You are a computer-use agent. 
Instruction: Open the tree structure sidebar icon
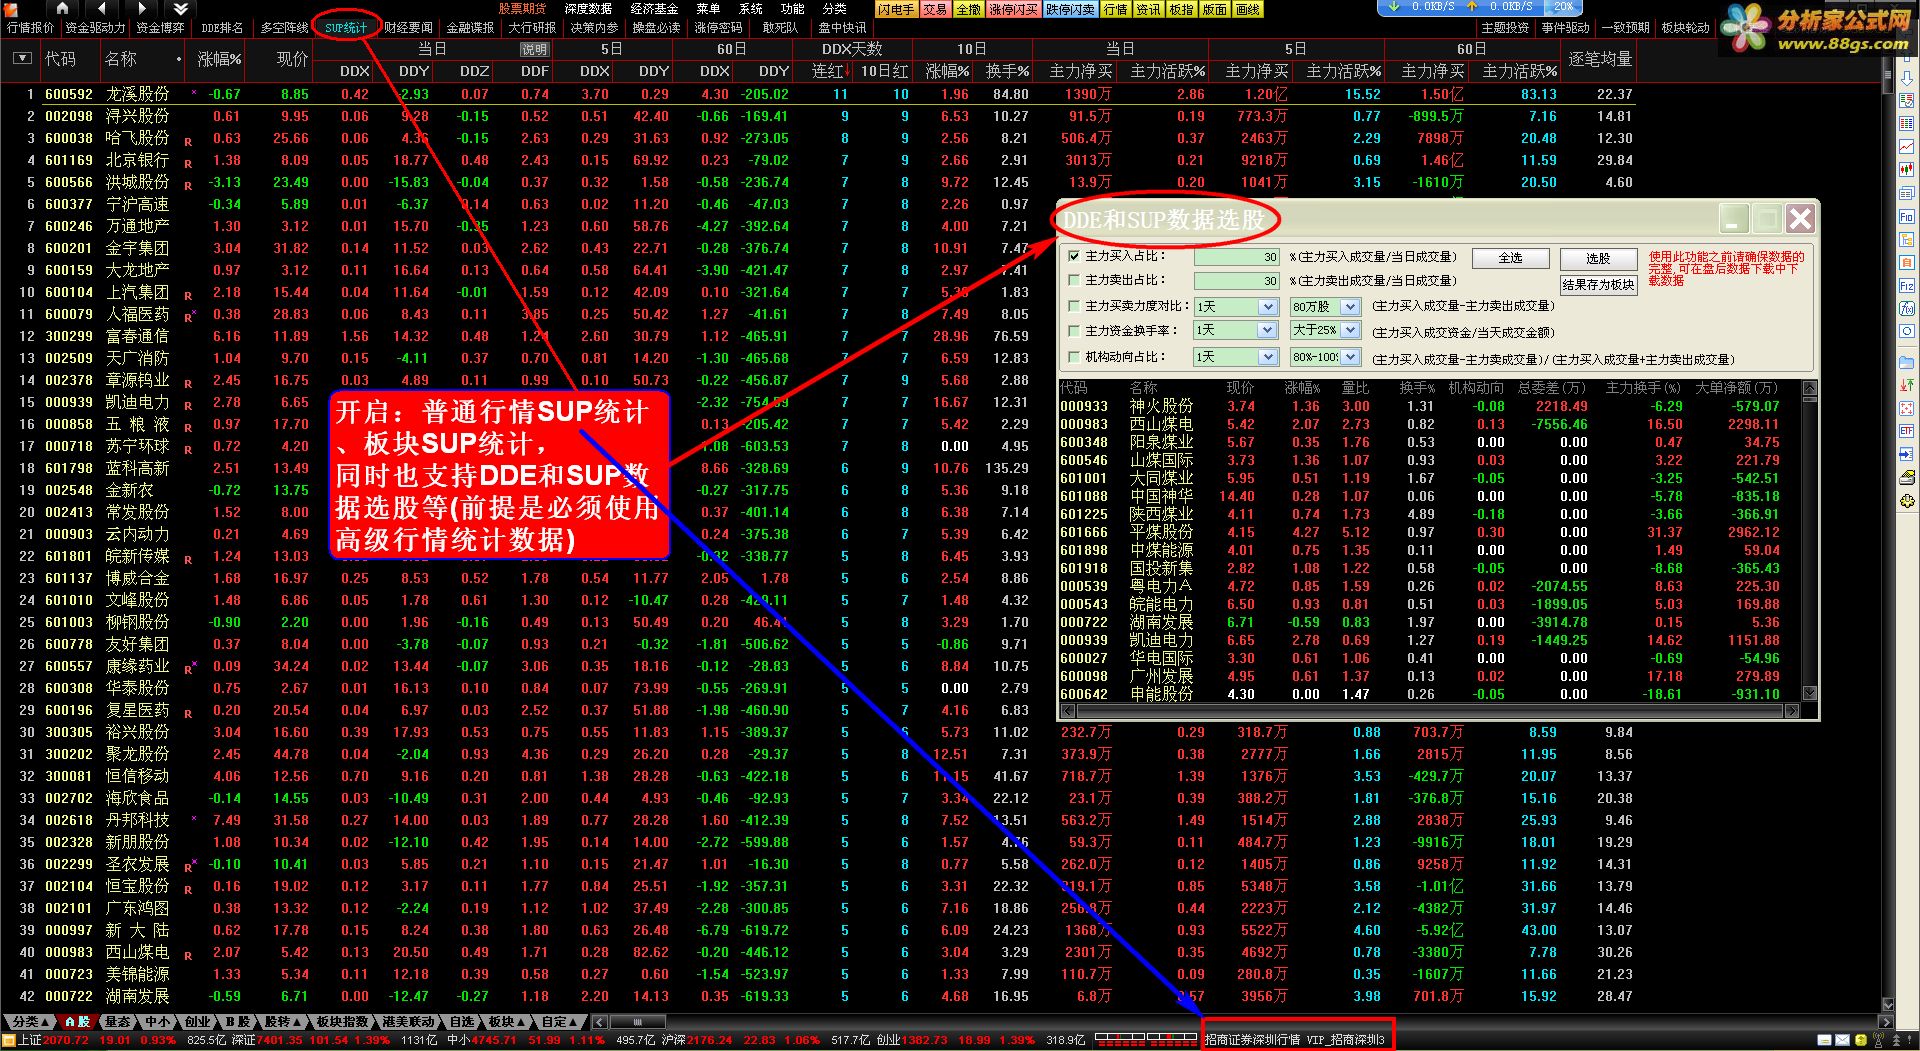(x=1907, y=240)
